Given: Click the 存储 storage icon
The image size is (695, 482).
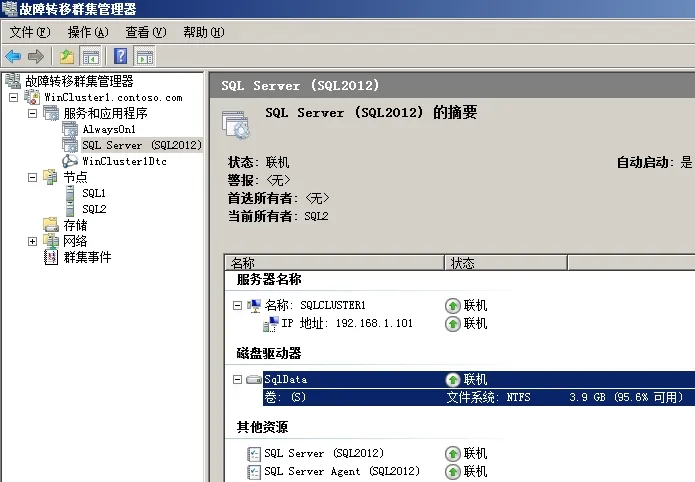Looking at the screenshot, I should coord(51,225).
